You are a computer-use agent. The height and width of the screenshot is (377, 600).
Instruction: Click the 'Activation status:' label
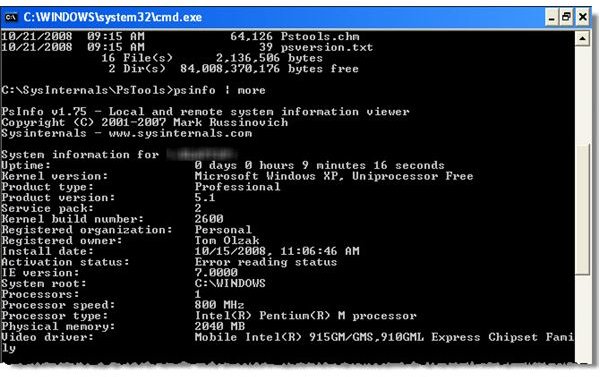(65, 262)
